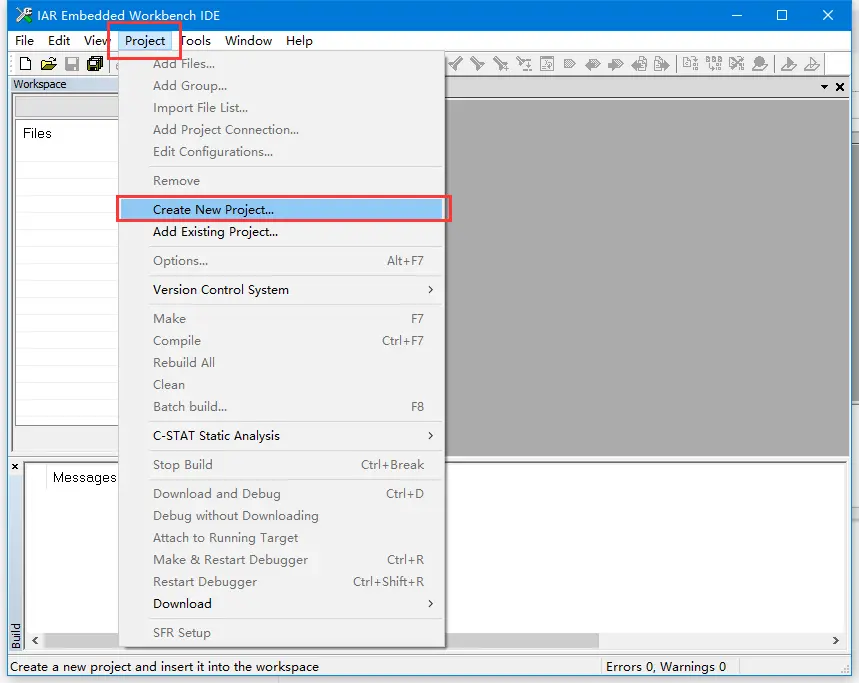Click the Open file folder icon

tap(48, 64)
